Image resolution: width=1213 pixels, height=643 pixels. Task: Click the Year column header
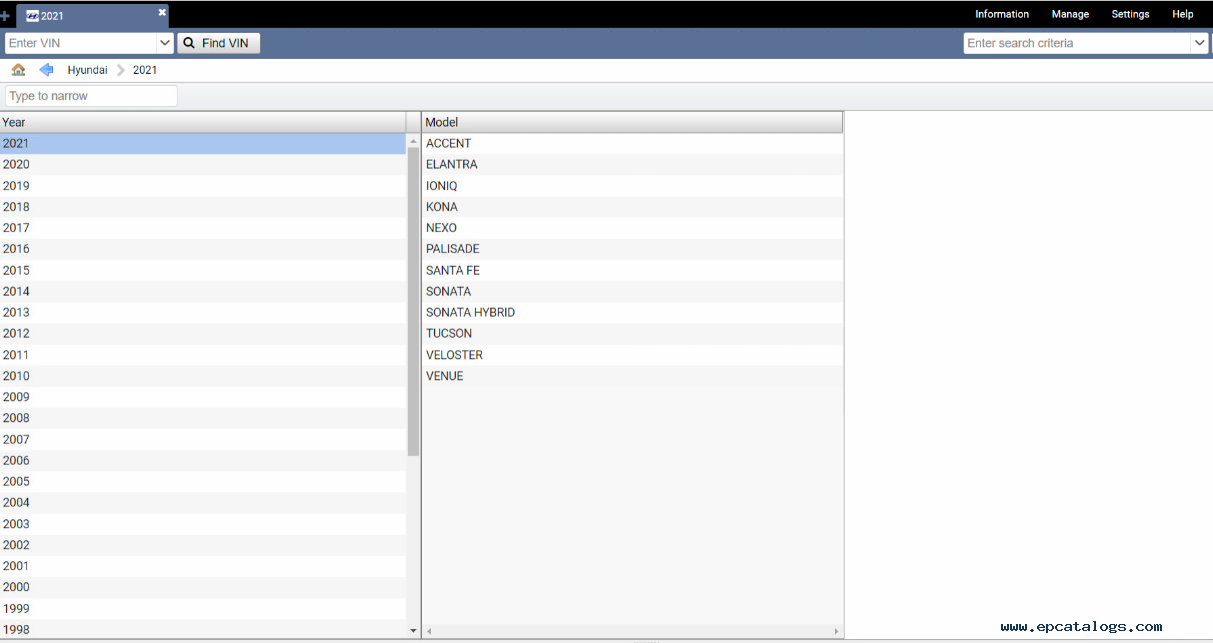click(x=203, y=122)
